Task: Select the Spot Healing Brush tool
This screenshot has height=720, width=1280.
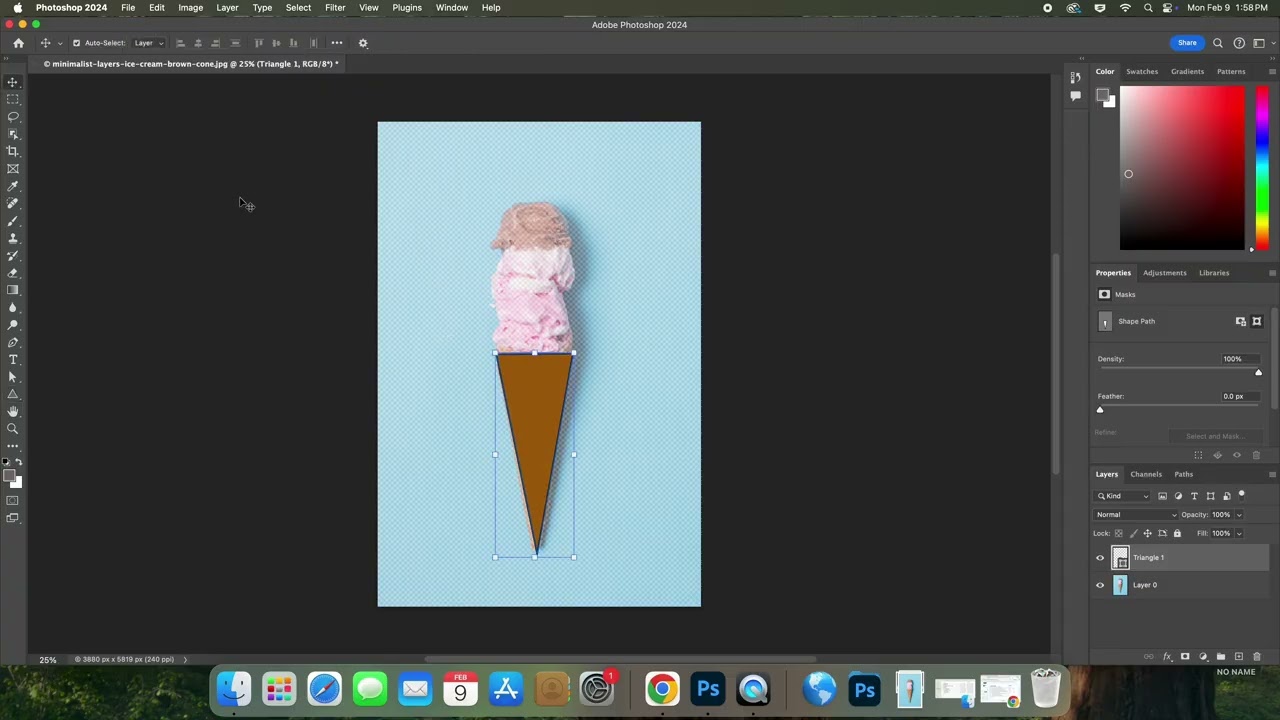Action: click(13, 203)
